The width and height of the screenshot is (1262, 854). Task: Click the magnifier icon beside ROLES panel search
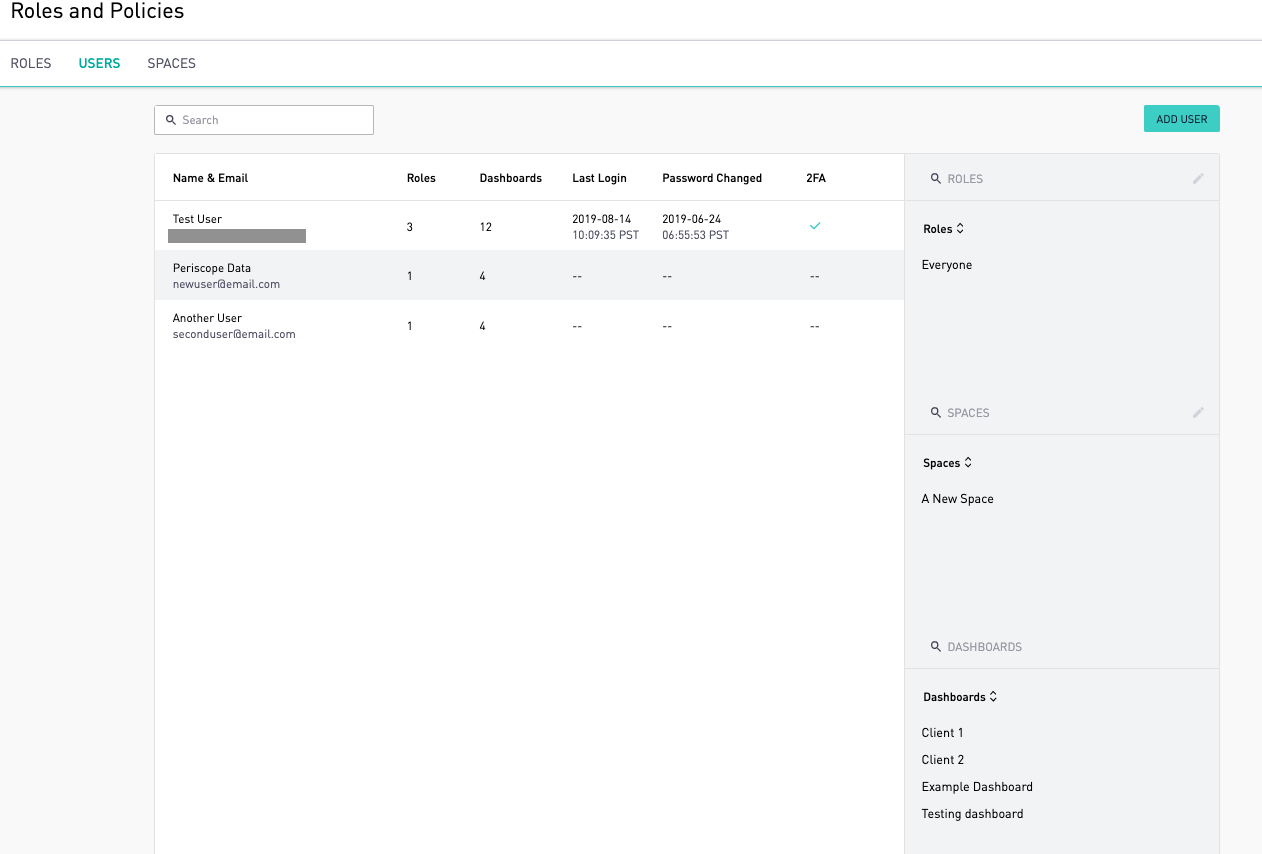click(x=936, y=179)
